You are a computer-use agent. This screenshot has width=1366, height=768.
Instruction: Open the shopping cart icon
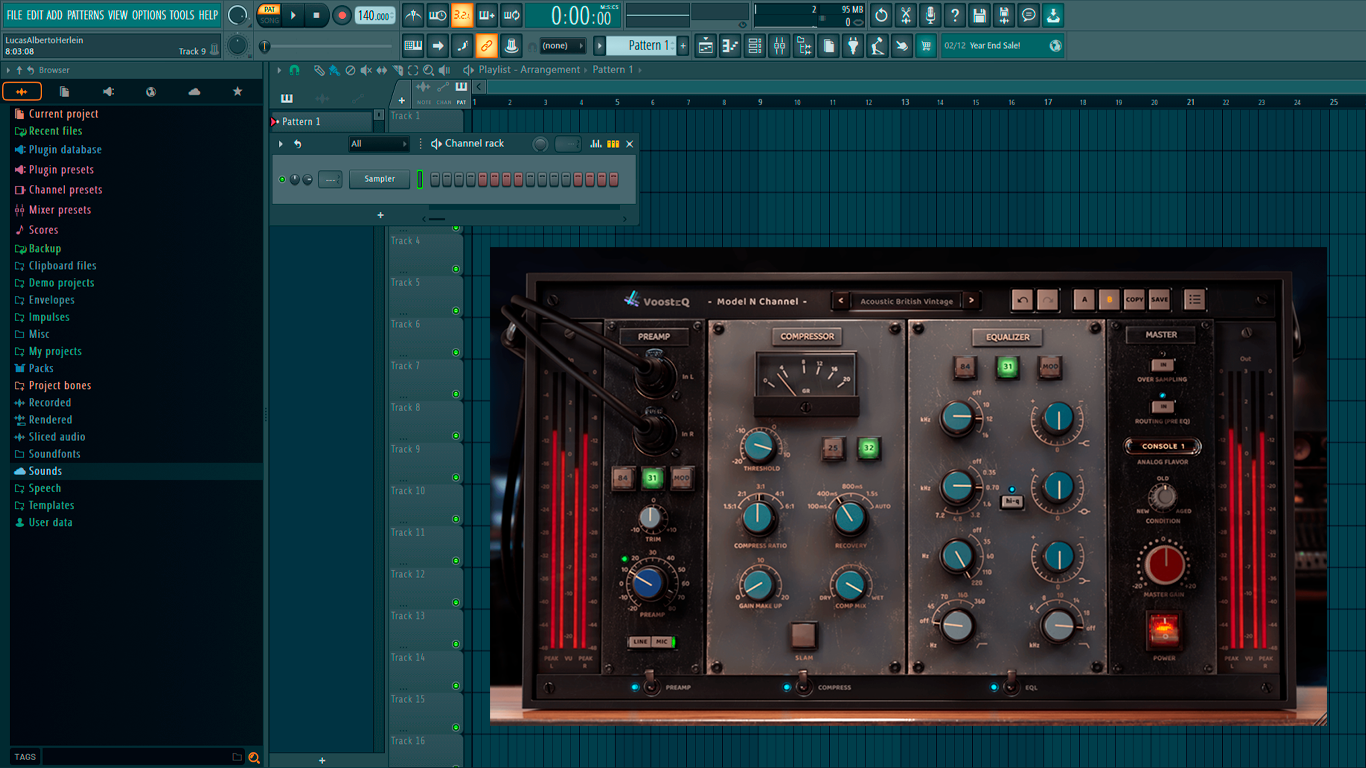point(926,46)
